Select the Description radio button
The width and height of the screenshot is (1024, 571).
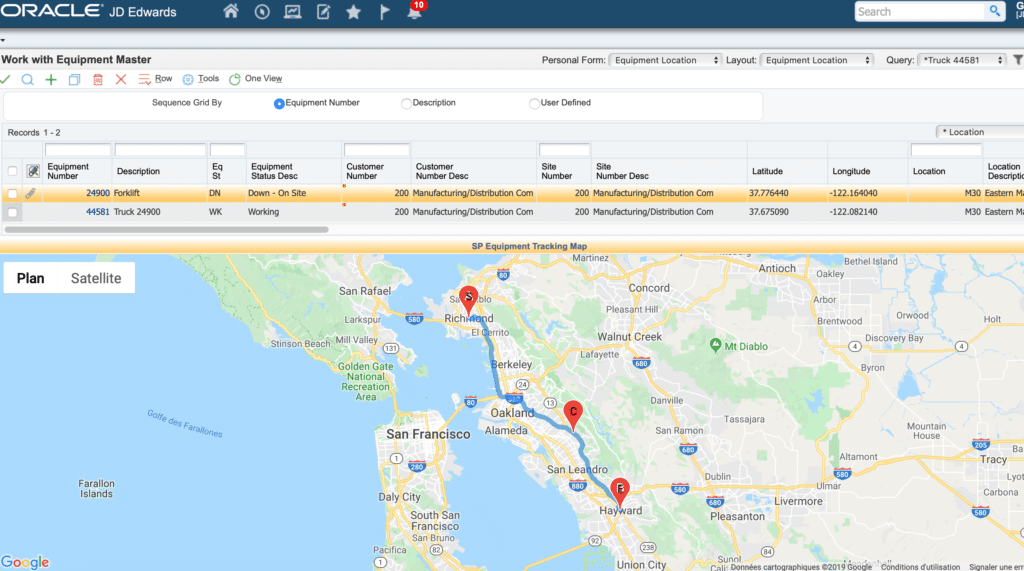pos(406,103)
